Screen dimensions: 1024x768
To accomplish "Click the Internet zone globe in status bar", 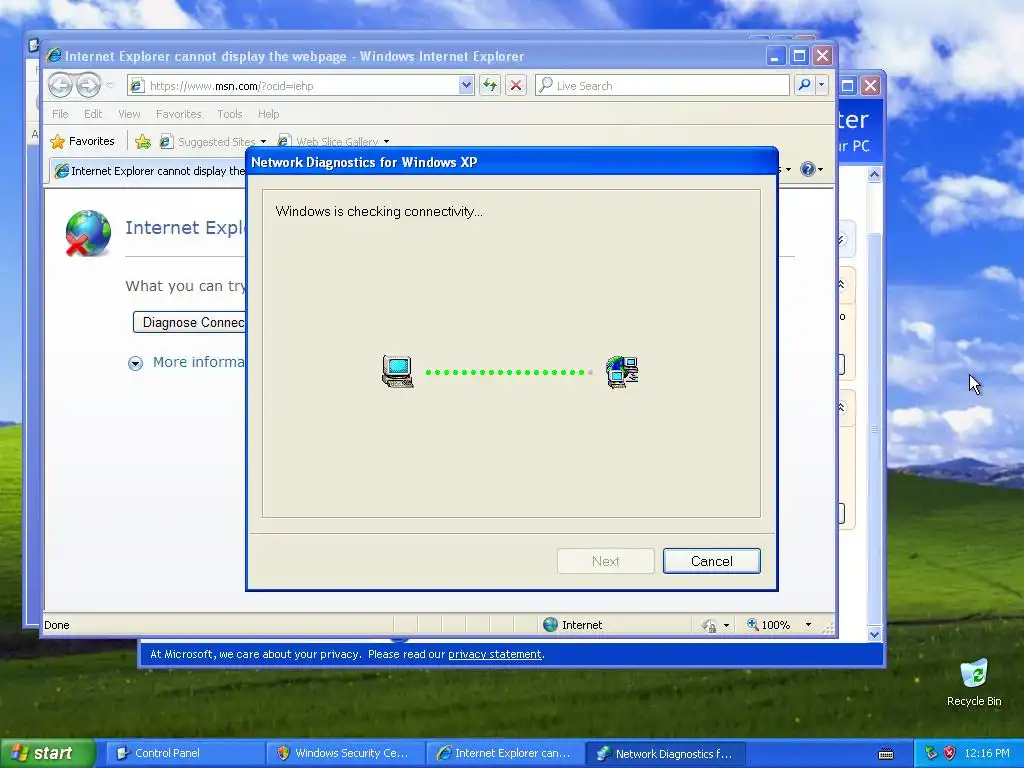I will click(551, 624).
